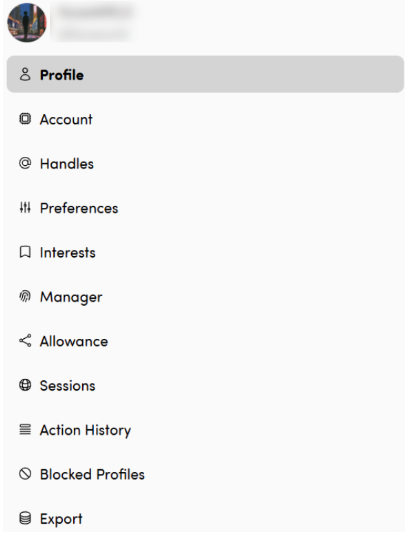The width and height of the screenshot is (414, 538).
Task: Click the person icon beside Profile
Action: 25,74
